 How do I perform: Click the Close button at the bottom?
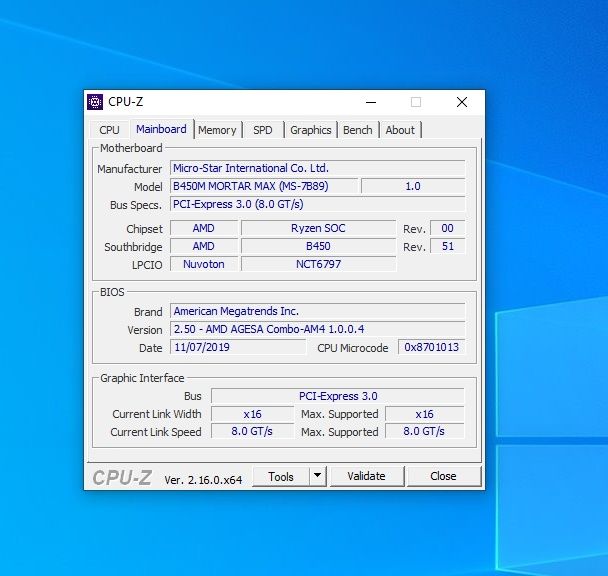click(x=443, y=476)
